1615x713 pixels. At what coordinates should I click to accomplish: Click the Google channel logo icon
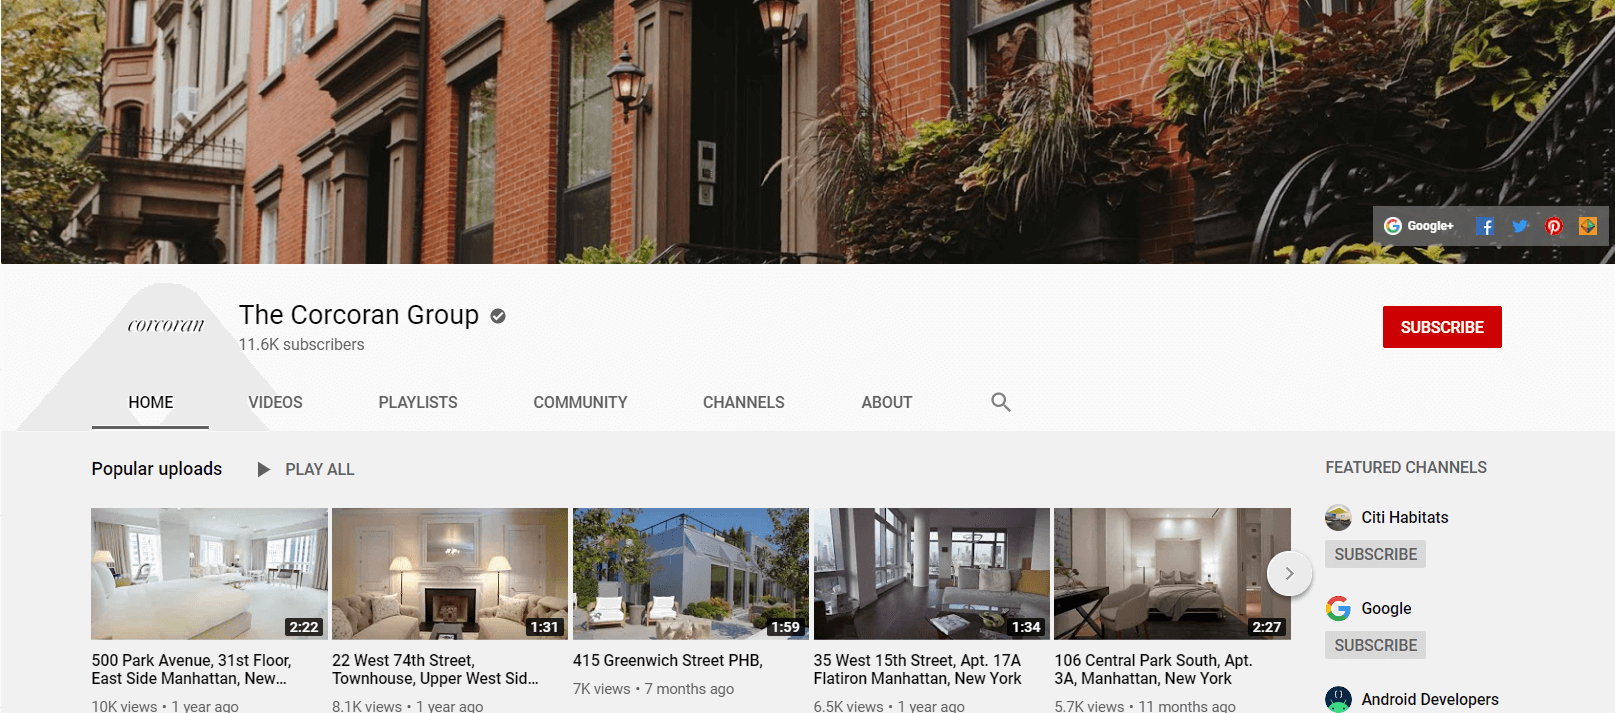(x=1338, y=608)
